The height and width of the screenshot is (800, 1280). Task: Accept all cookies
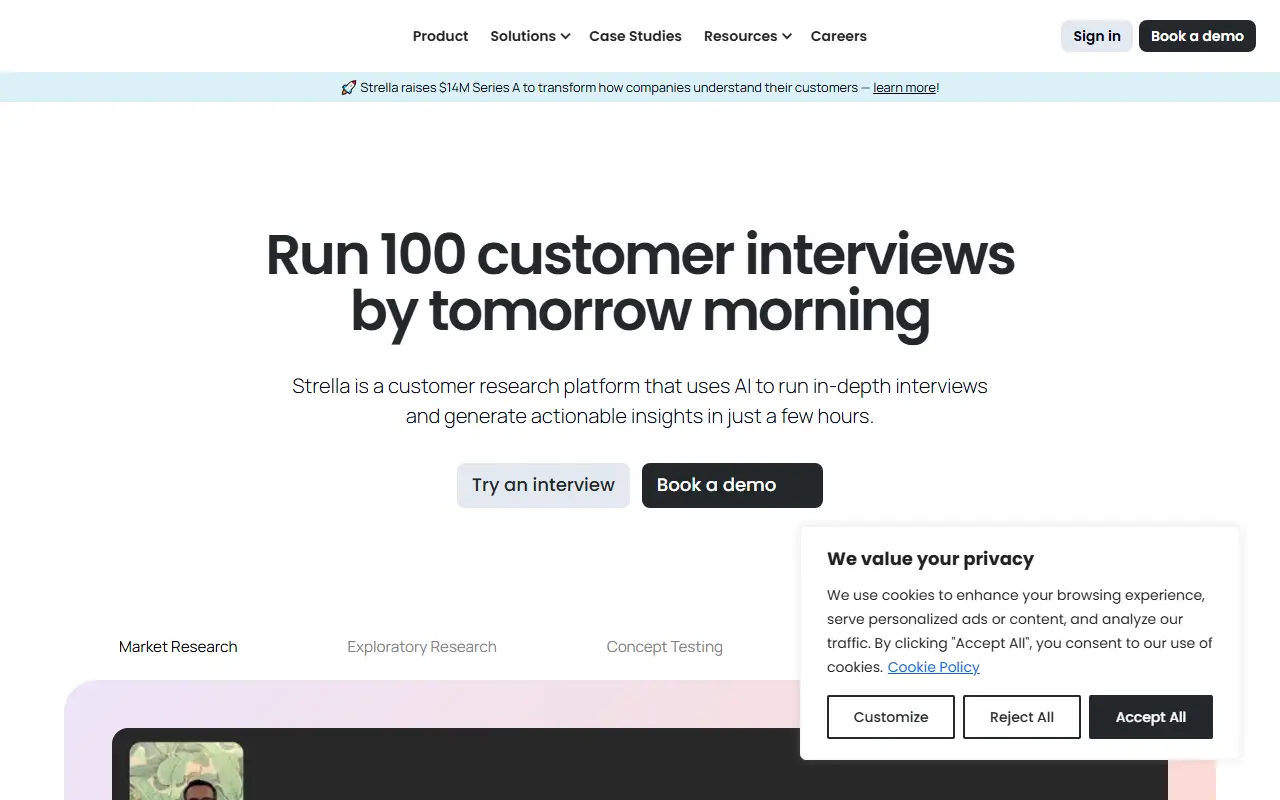click(x=1151, y=717)
